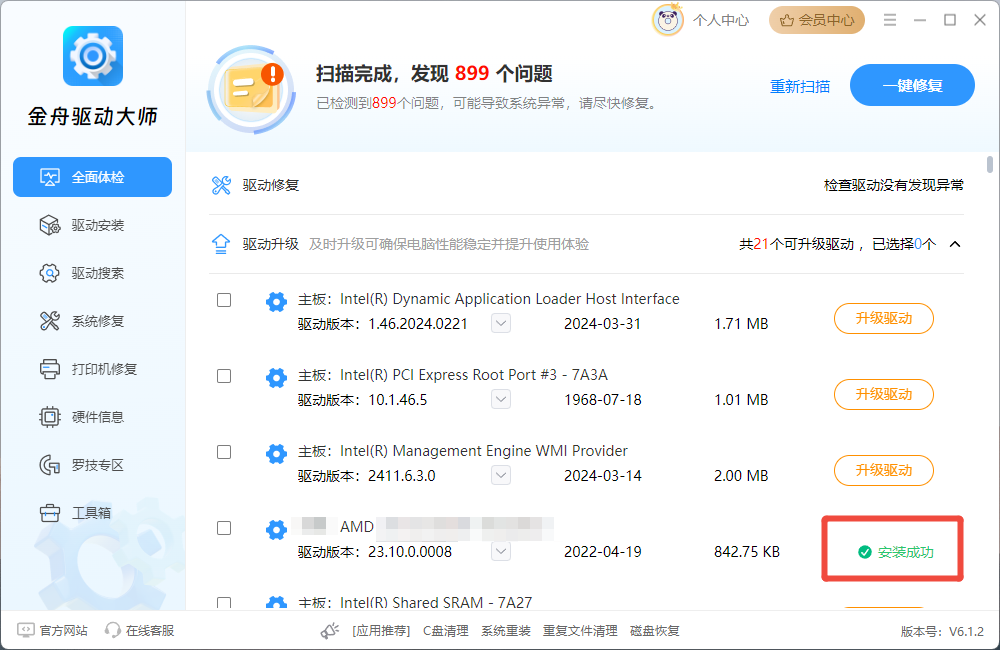Click the version number V6.1.2 text
The height and width of the screenshot is (650, 1000).
(966, 632)
